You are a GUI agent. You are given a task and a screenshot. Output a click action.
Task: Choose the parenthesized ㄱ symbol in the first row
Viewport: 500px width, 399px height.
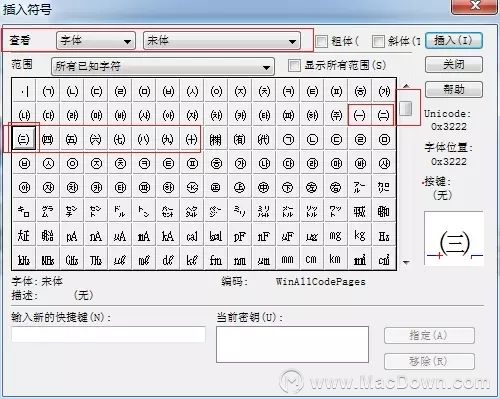coord(48,91)
